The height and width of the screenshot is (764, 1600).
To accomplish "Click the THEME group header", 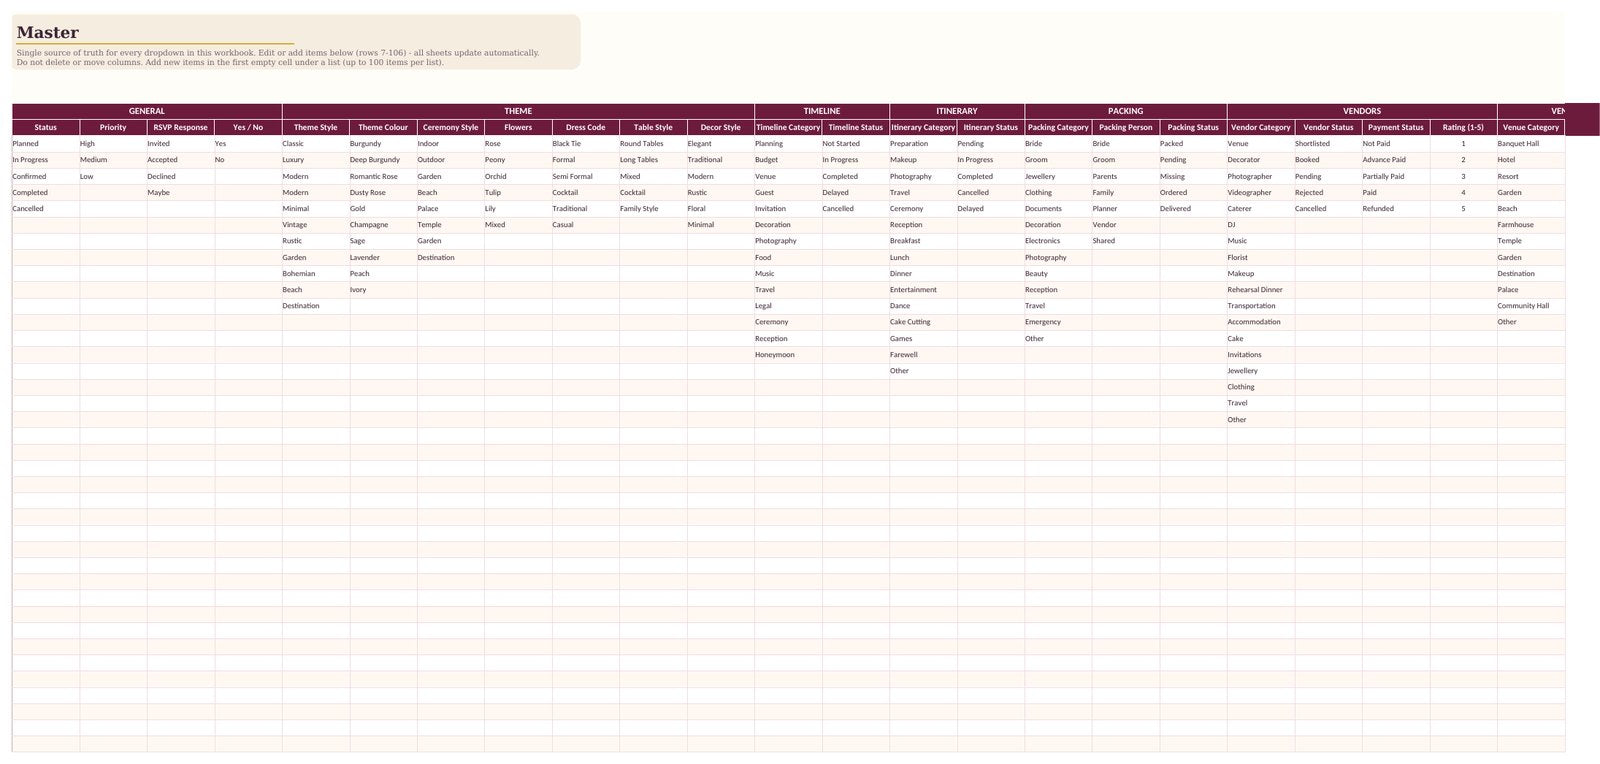I will (x=518, y=111).
